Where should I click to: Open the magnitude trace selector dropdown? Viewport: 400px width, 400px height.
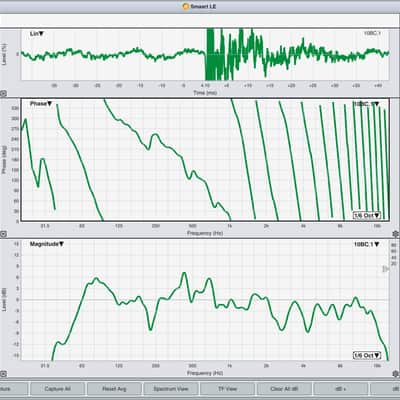[367, 244]
